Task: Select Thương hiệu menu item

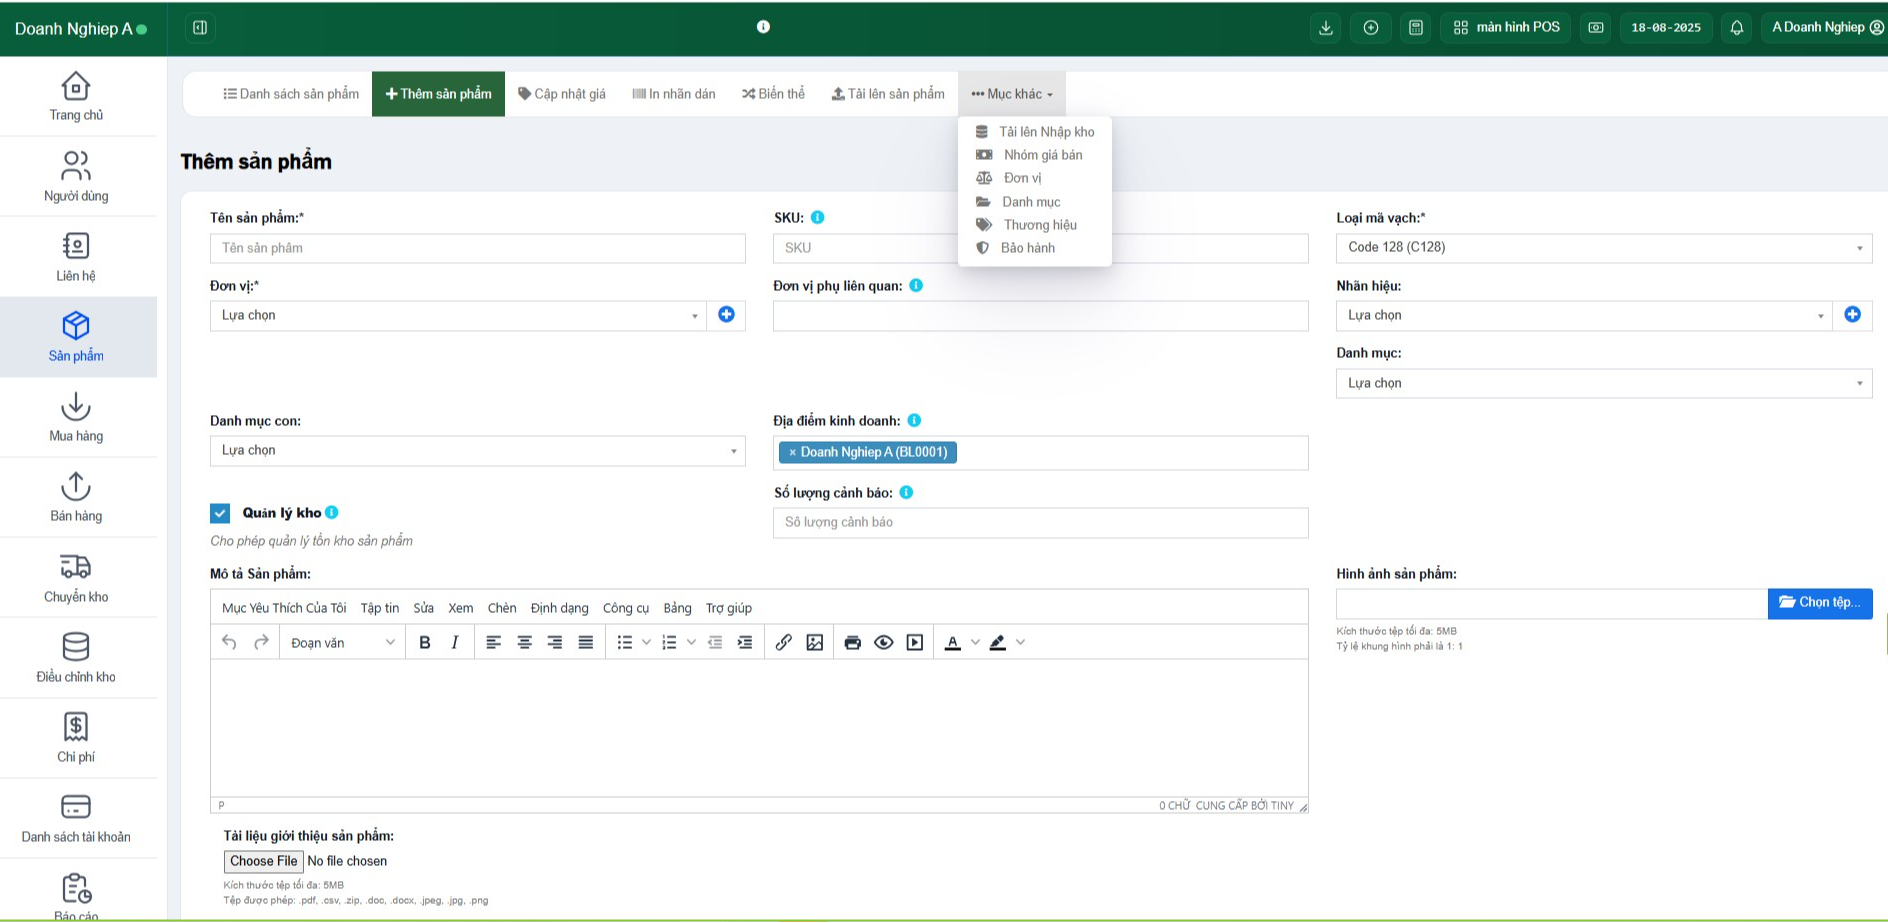Action: click(x=1035, y=225)
